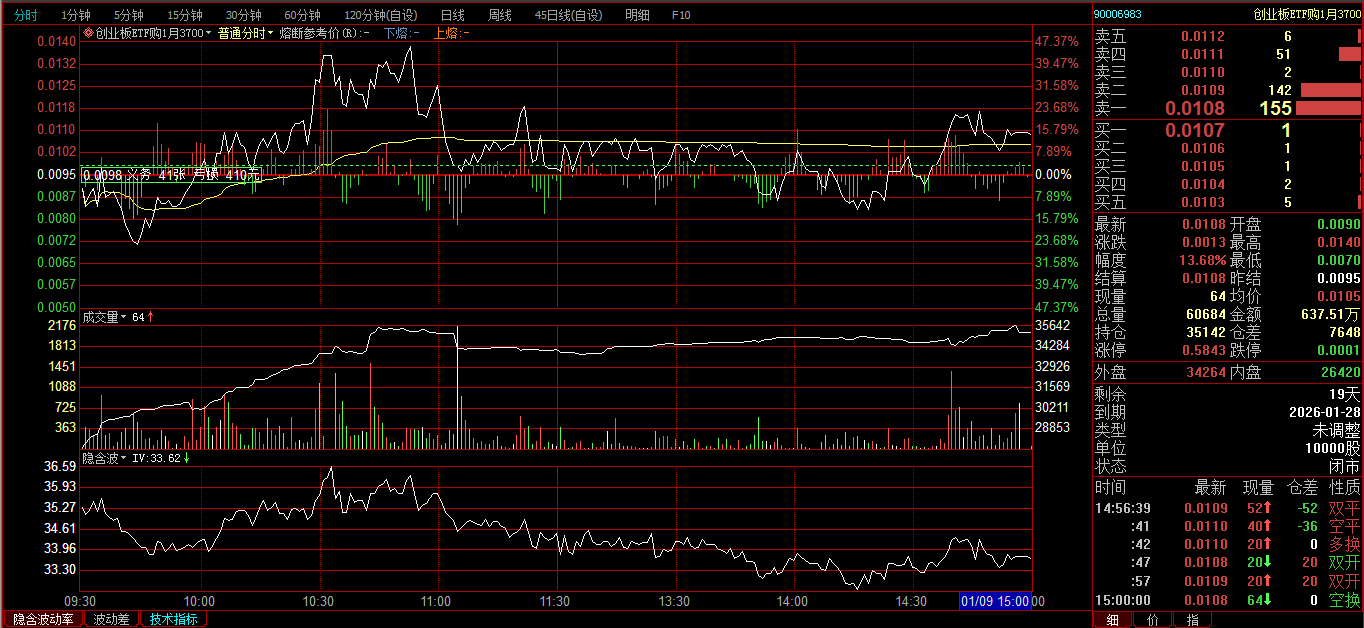Open the 成交量 indicator dropdown
This screenshot has width=1364, height=628.
104,317
